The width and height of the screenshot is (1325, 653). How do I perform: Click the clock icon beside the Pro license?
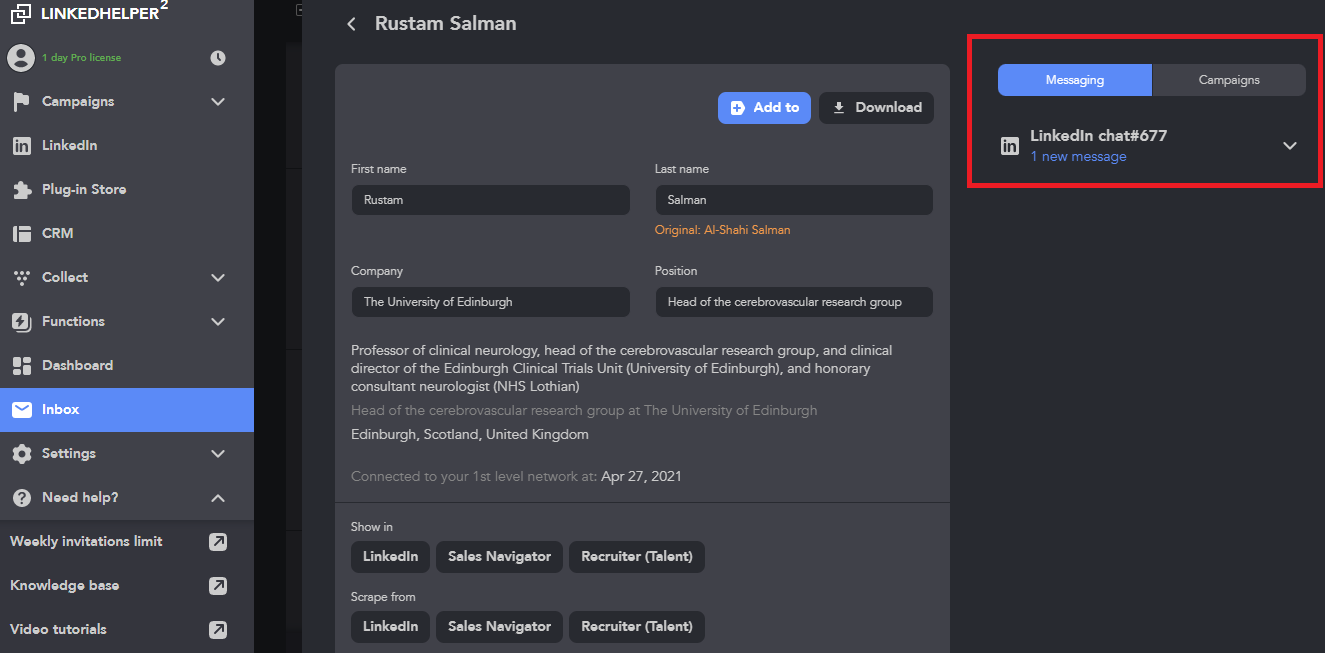(x=218, y=58)
